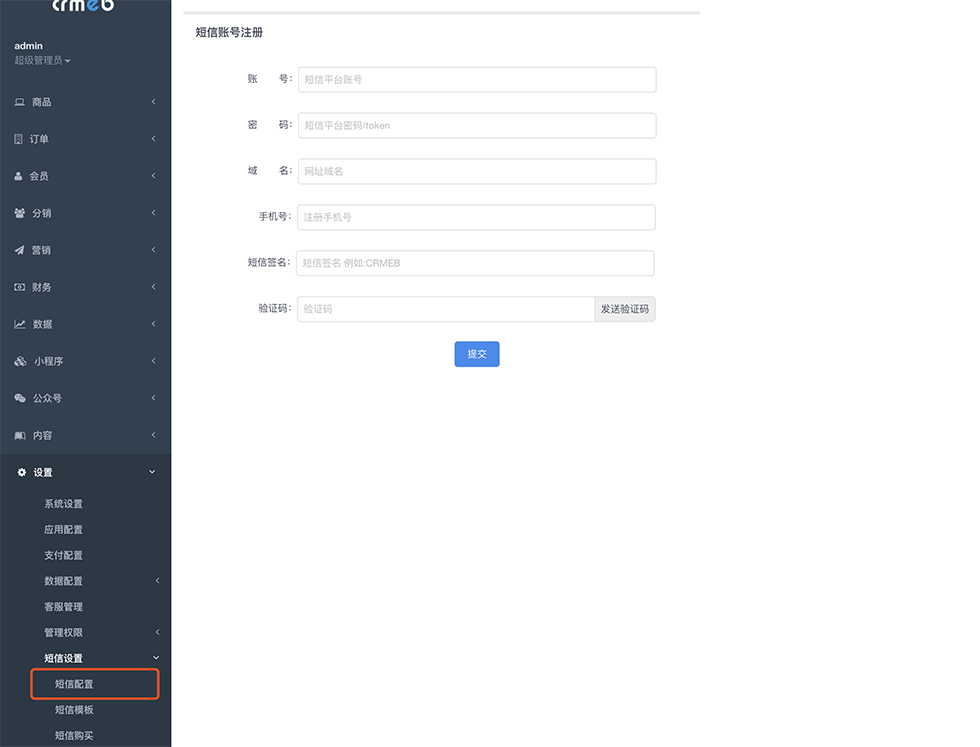Click the 数据配置 menu label
The width and height of the screenshot is (980, 747).
pyautogui.click(x=63, y=581)
